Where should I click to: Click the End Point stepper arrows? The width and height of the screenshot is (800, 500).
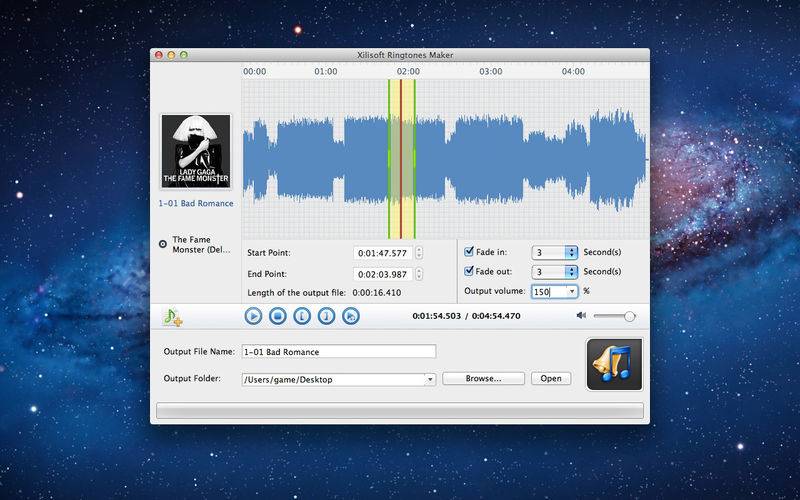(x=419, y=274)
